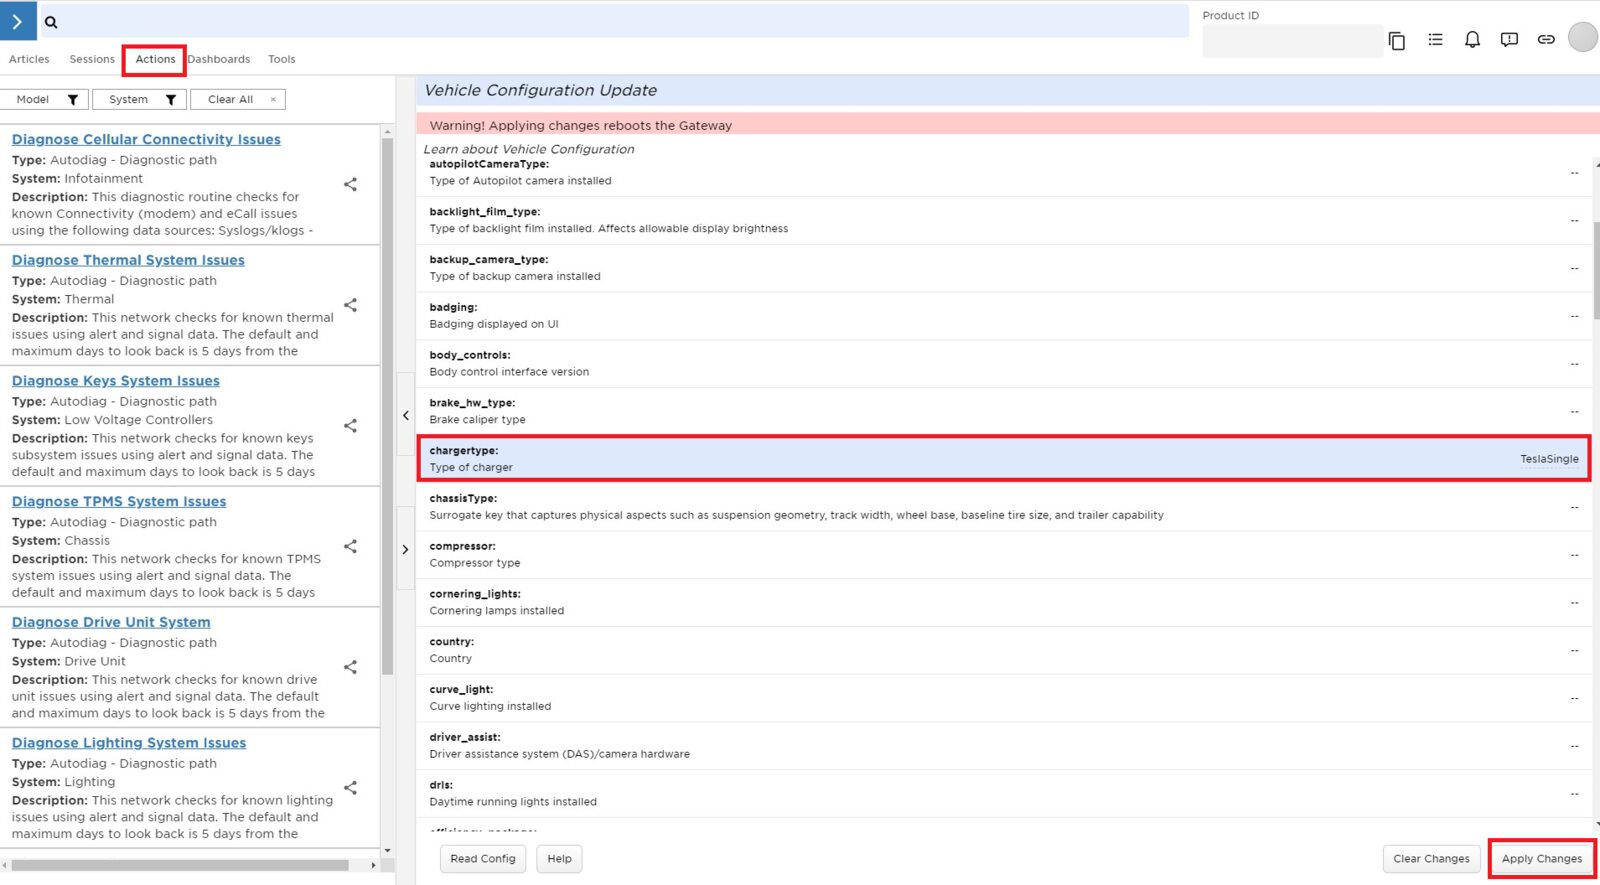Share the Diagnose Keys System Issues item
The height and width of the screenshot is (885, 1600).
pyautogui.click(x=350, y=426)
